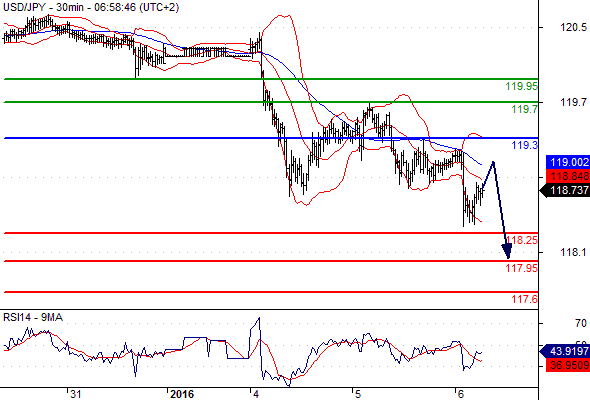Select the green 119.7 resistance label
This screenshot has height=400, width=590.
525,109
